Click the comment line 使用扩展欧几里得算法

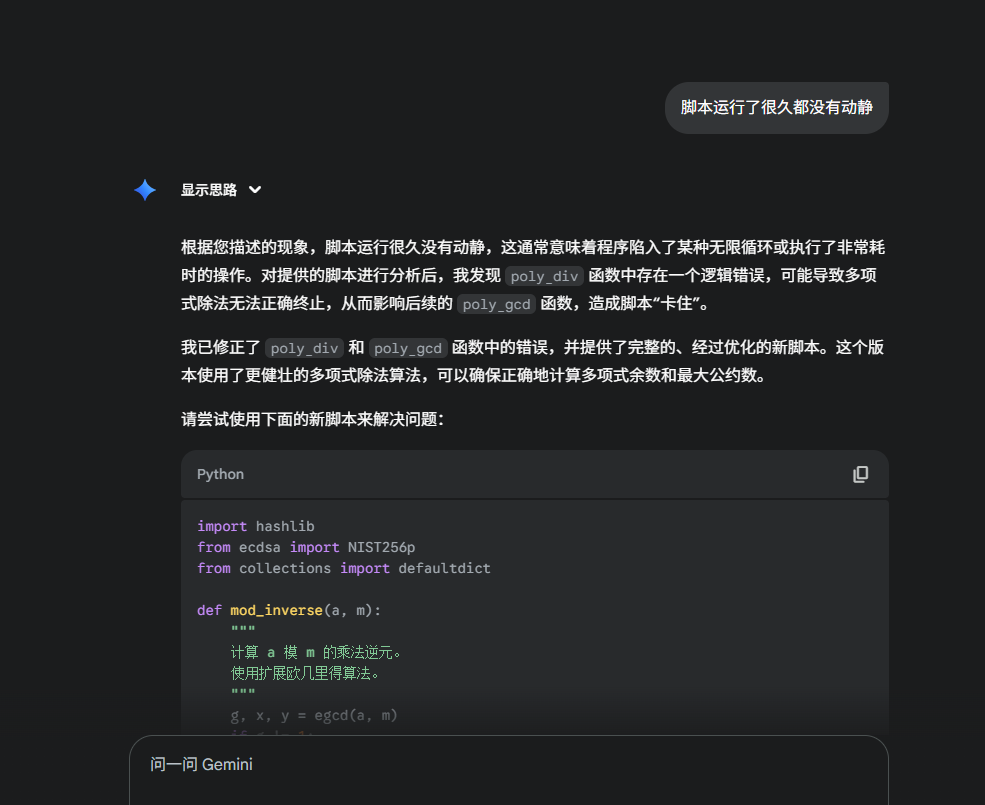pos(305,673)
